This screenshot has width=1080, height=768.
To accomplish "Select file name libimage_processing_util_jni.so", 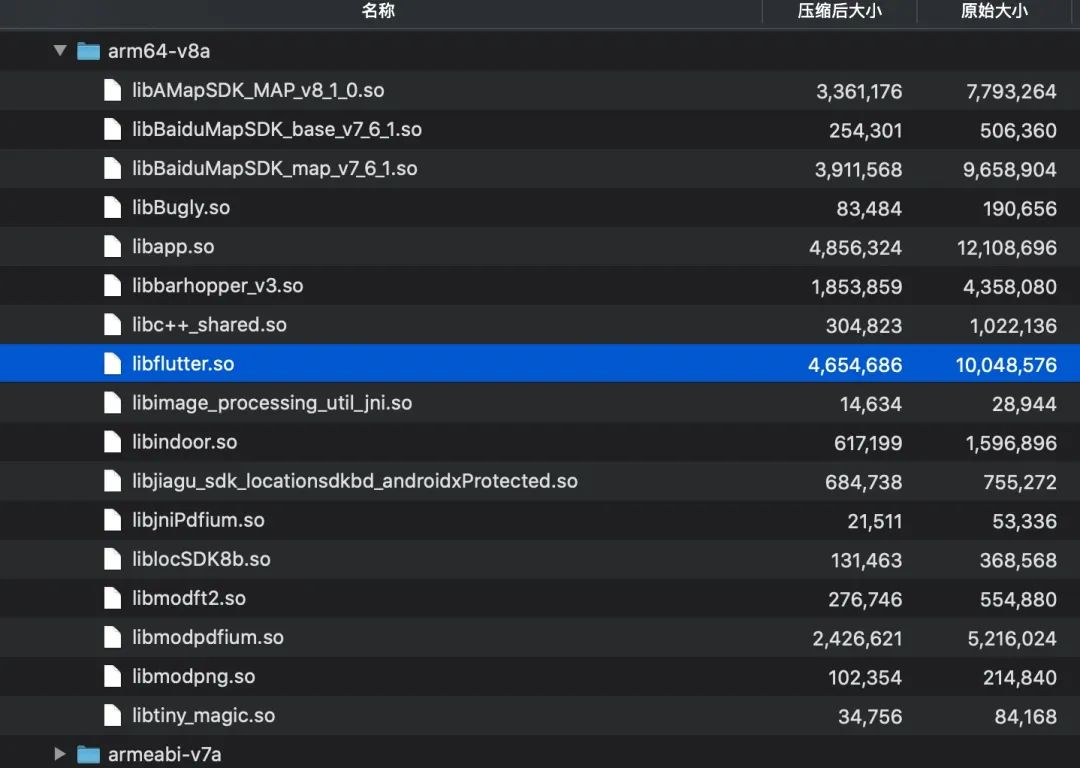I will 272,403.
